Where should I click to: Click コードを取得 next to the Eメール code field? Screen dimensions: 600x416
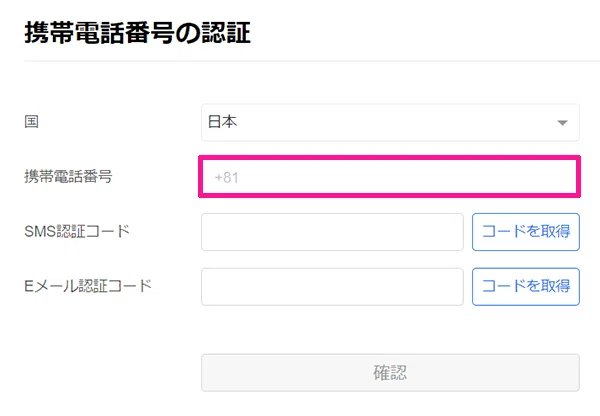click(526, 287)
